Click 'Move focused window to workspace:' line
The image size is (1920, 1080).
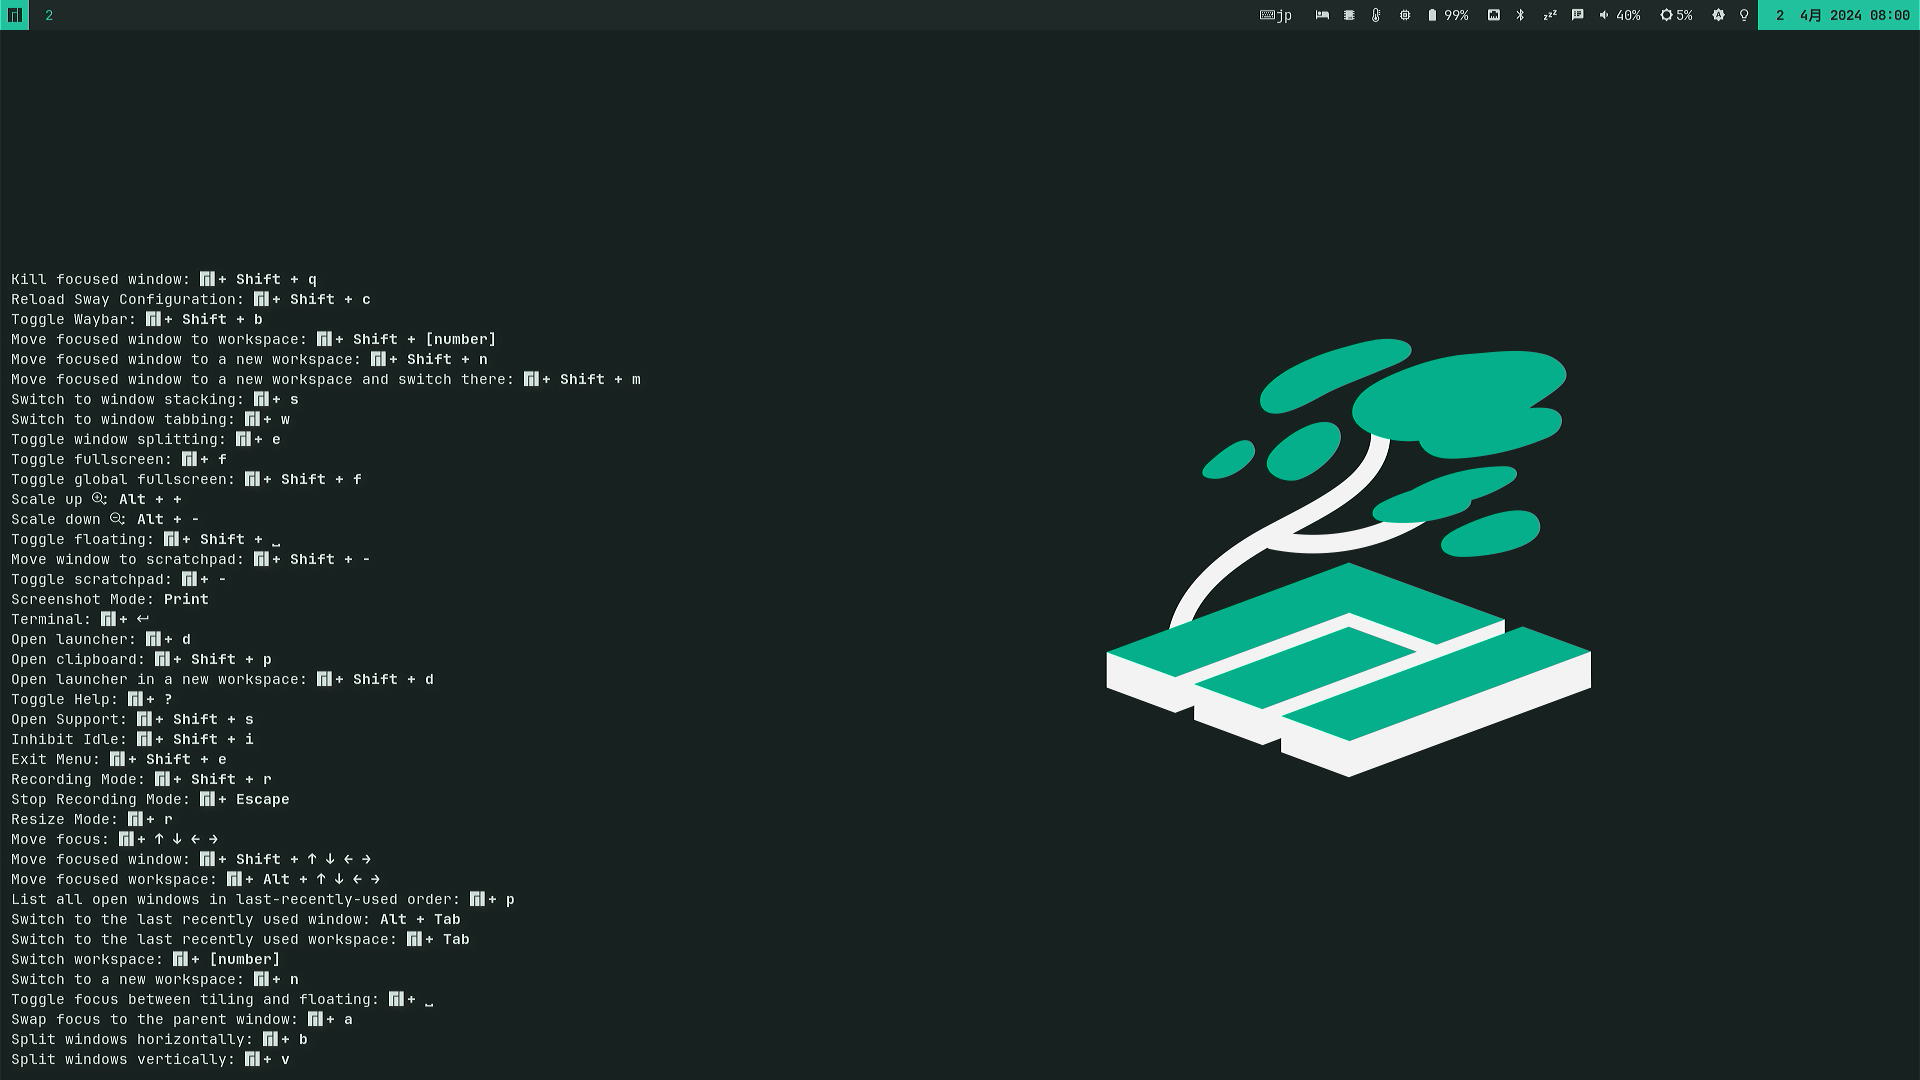254,339
